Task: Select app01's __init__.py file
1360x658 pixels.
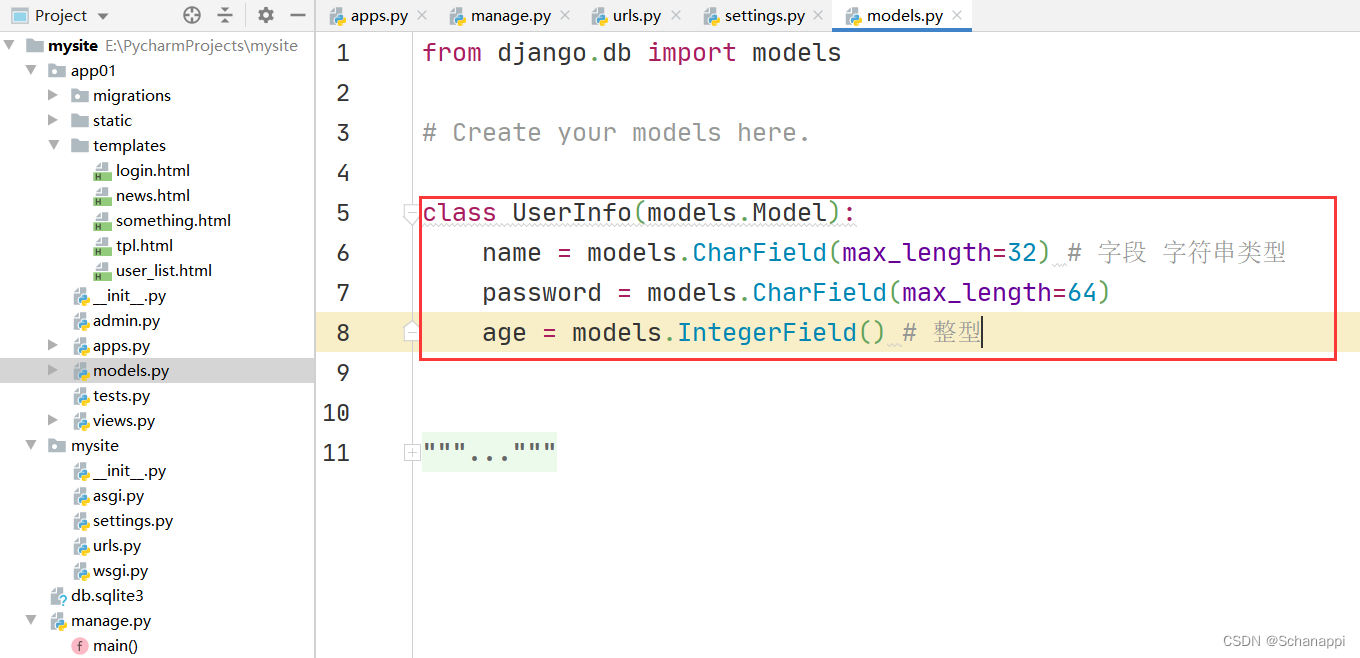Action: coord(129,295)
